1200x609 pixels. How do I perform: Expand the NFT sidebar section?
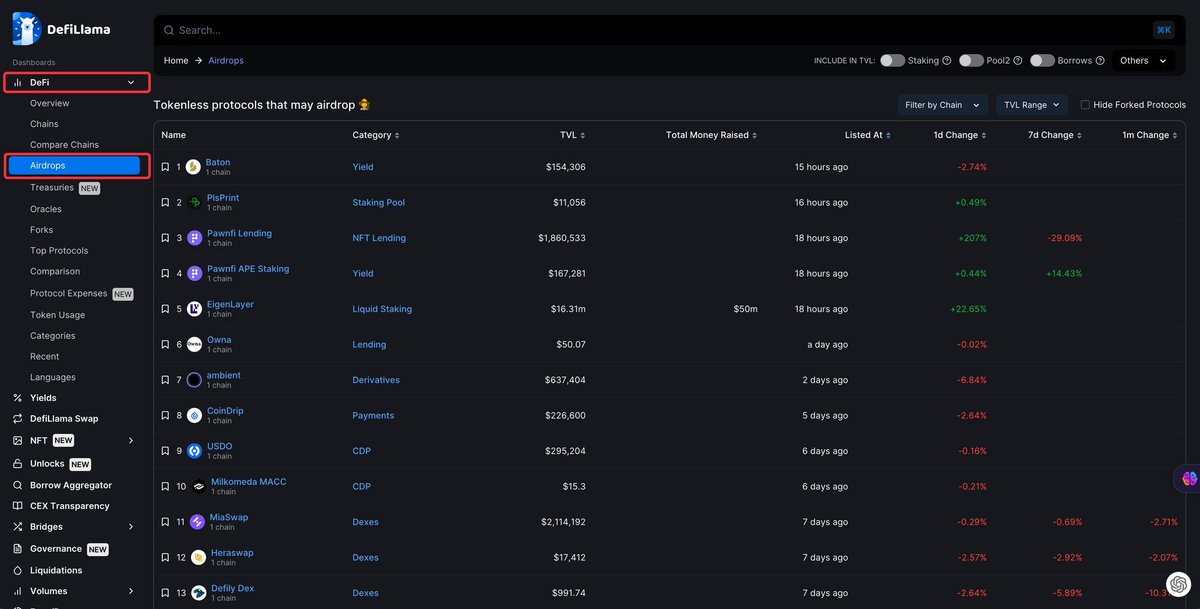click(x=131, y=441)
